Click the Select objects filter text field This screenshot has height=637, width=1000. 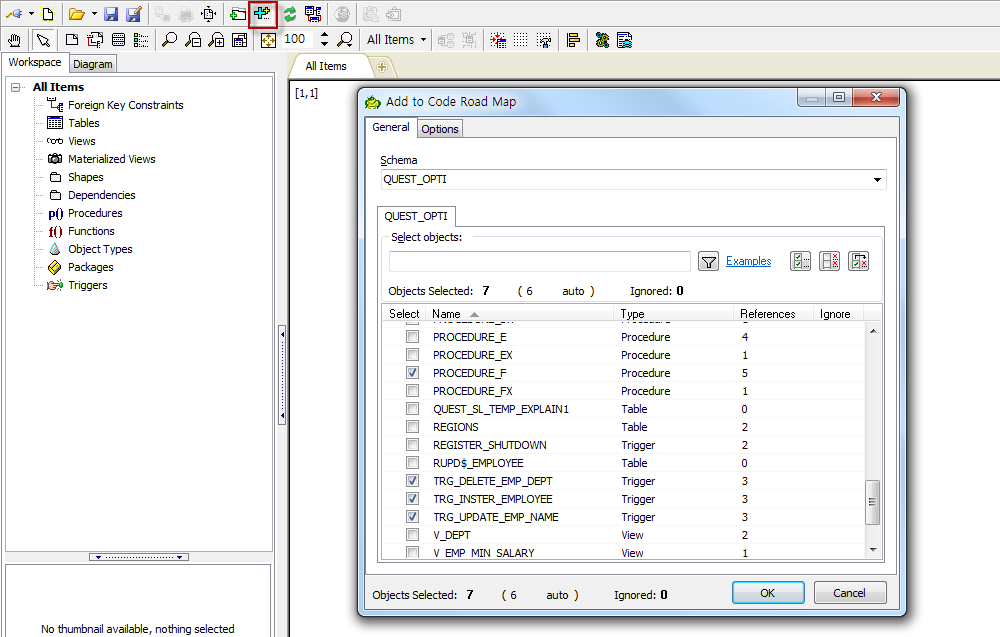[539, 261]
